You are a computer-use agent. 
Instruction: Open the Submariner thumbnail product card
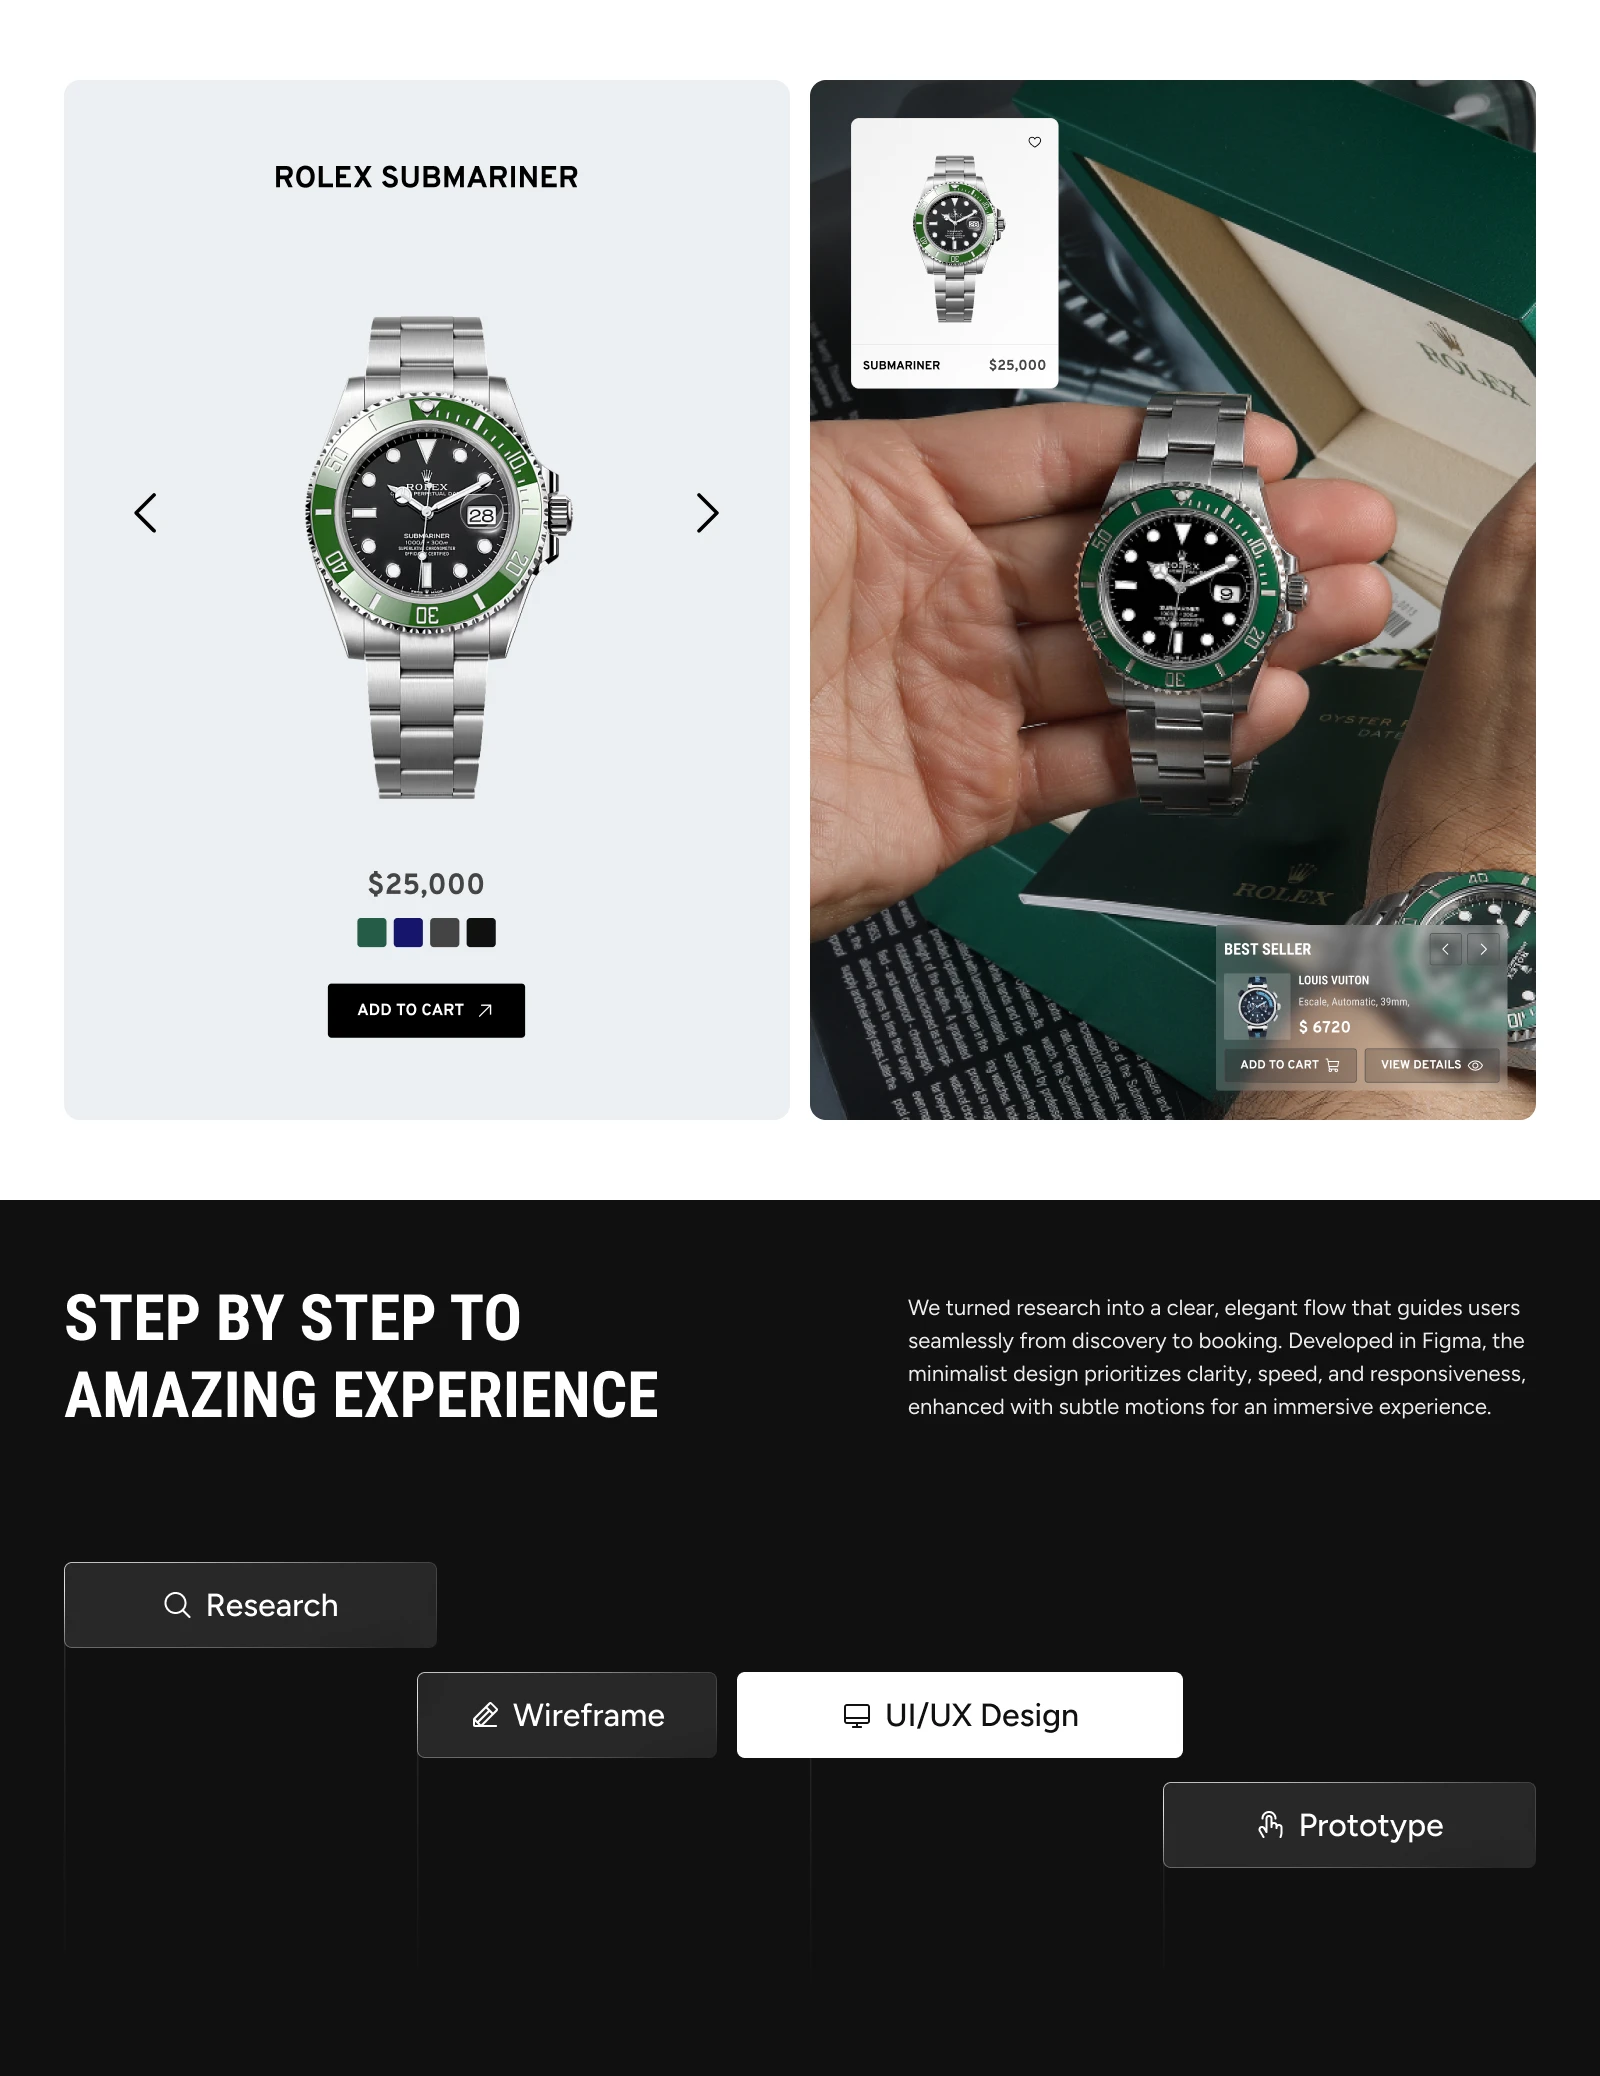pos(954,253)
